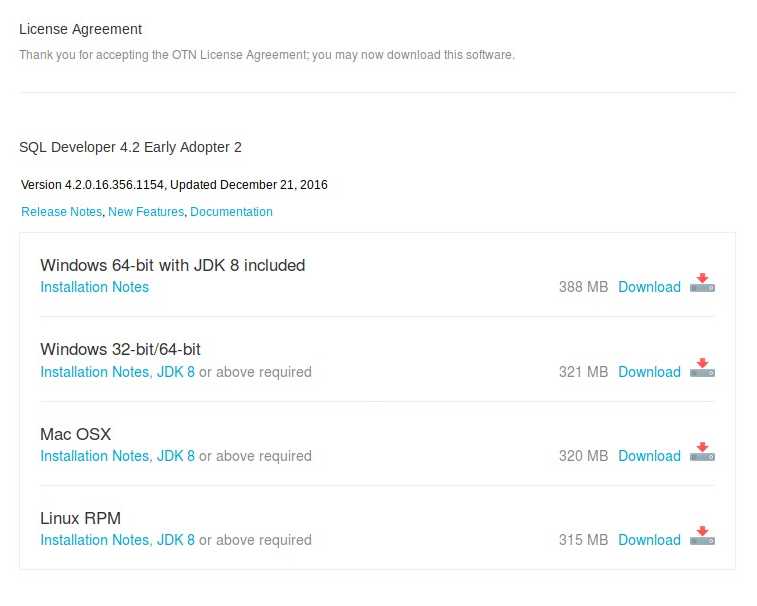Open the Documentation link

coord(231,212)
